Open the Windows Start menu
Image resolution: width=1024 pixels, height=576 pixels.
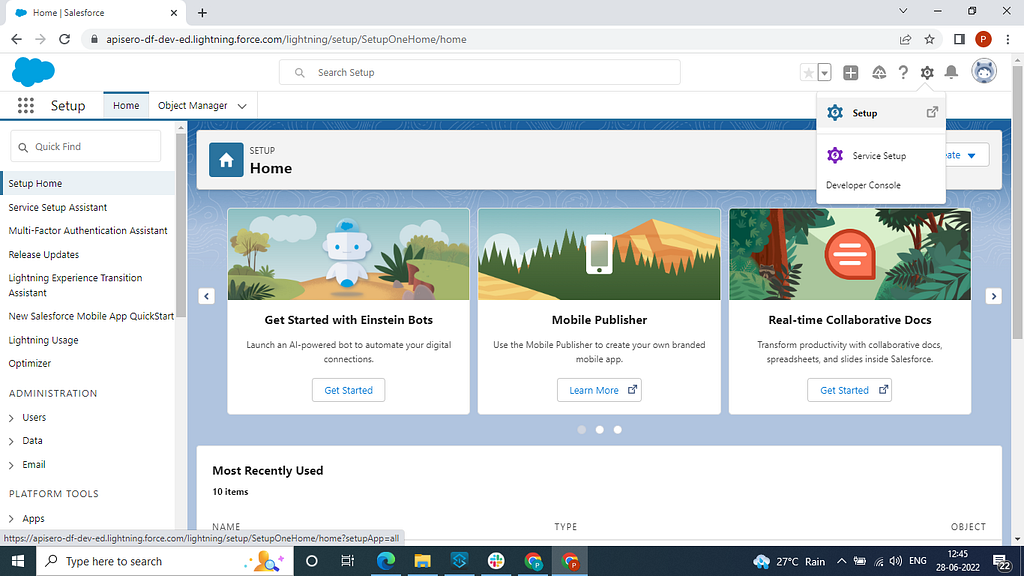(x=18, y=561)
